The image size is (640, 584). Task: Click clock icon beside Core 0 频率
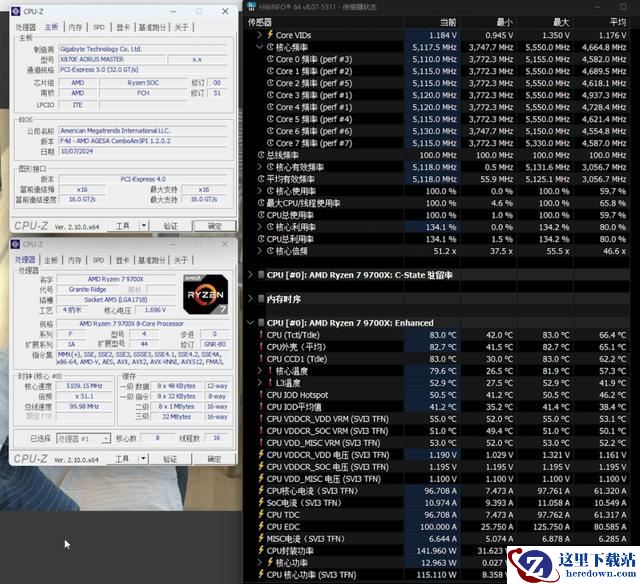270,59
